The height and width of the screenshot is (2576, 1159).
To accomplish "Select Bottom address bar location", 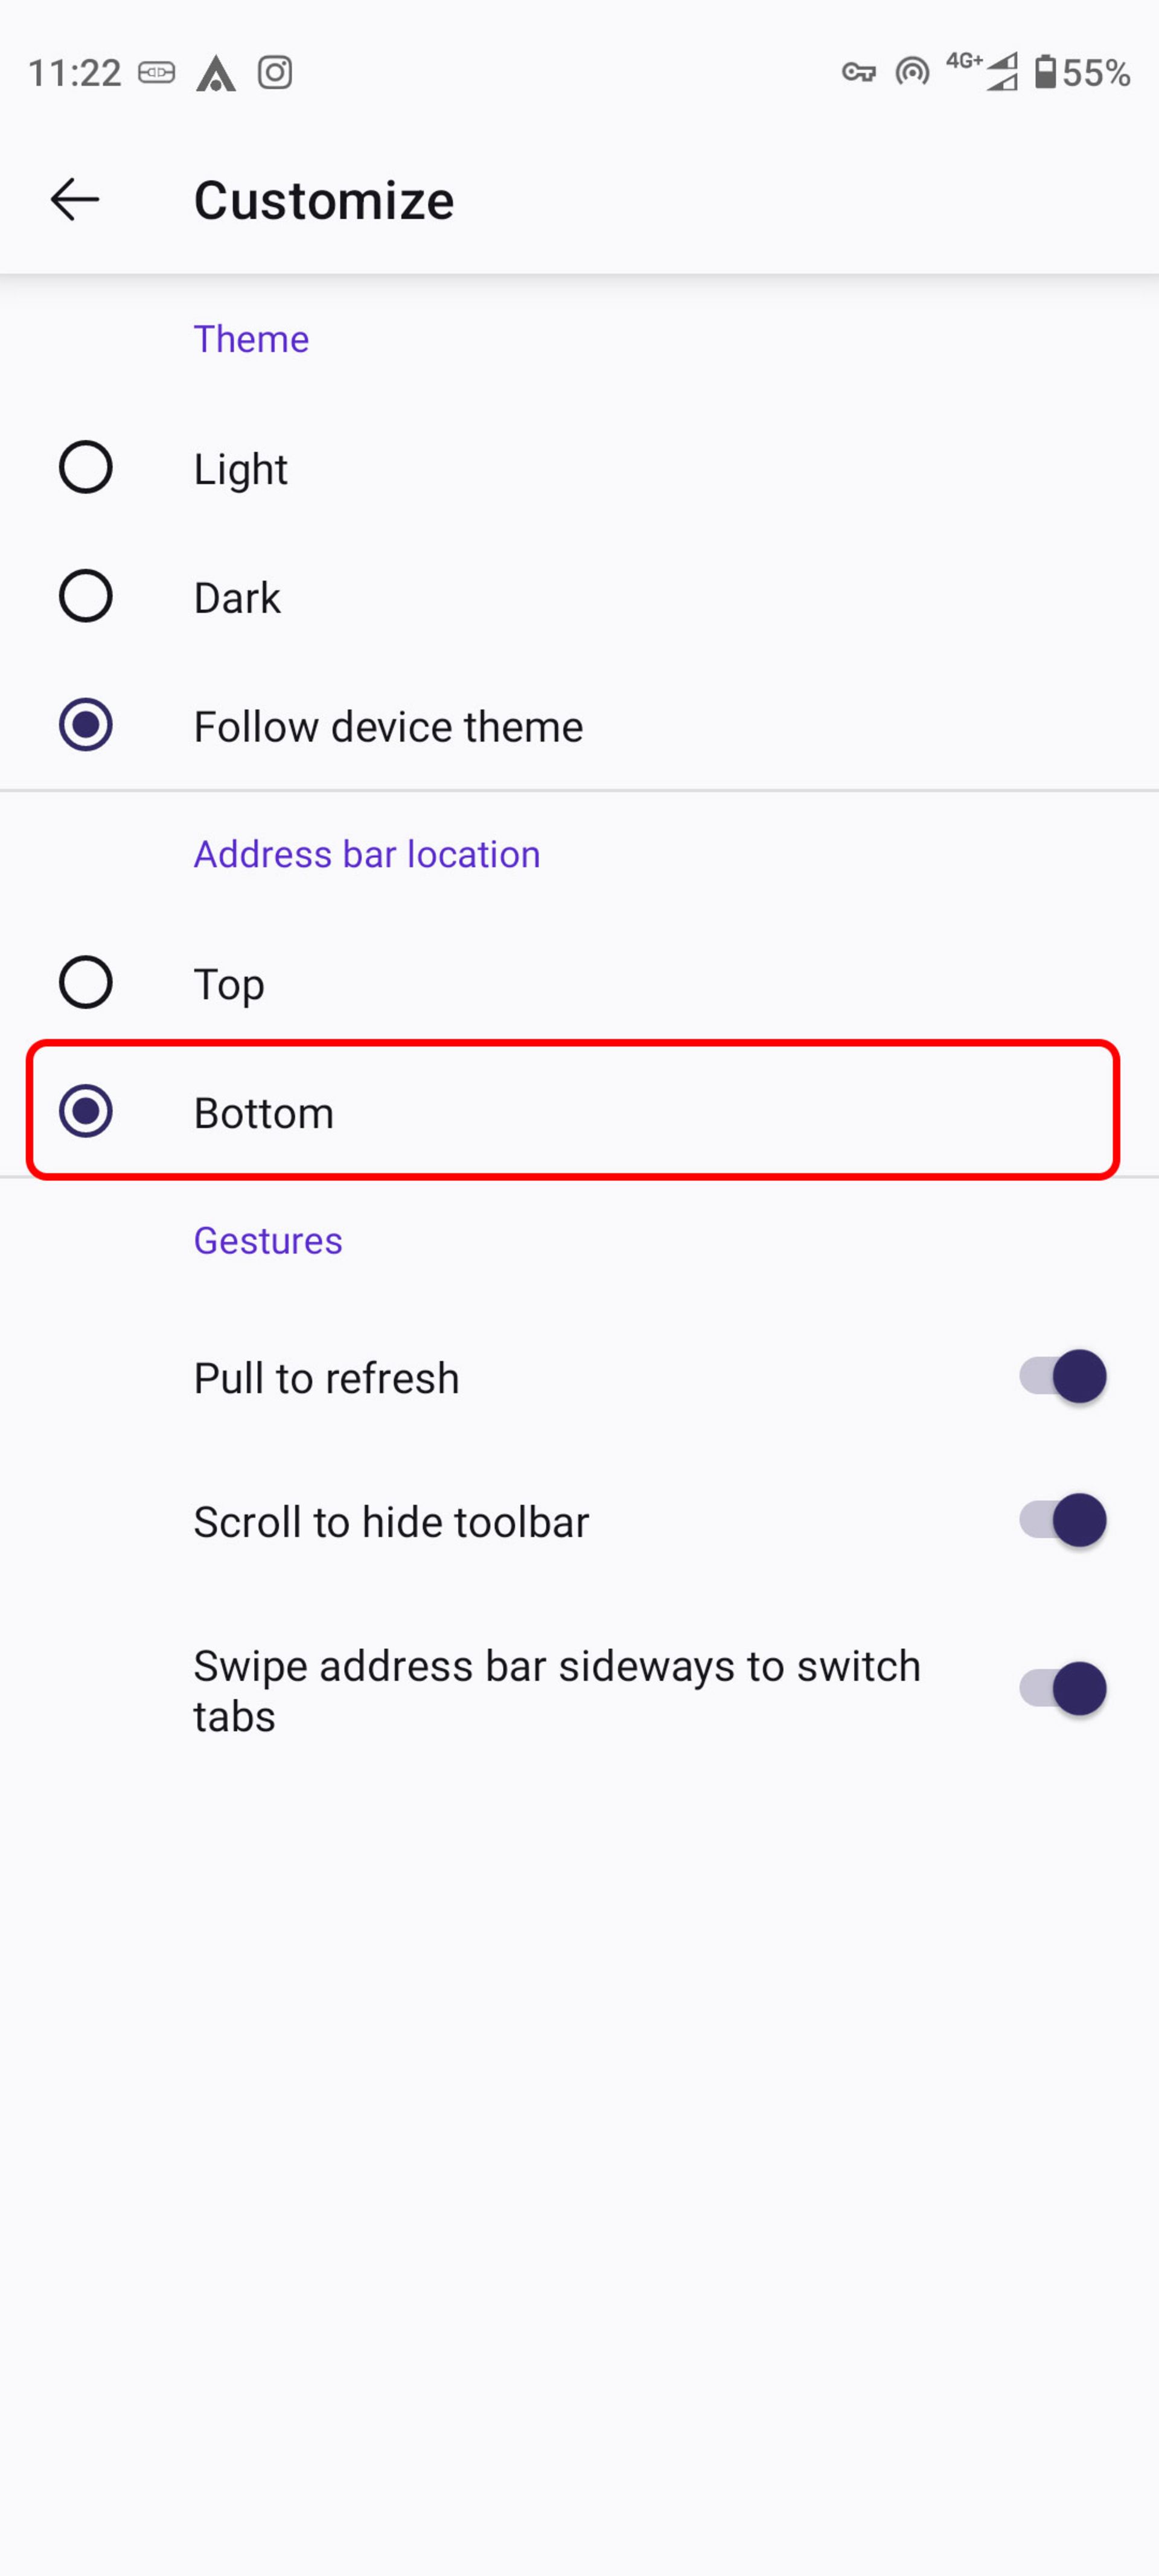I will (x=86, y=1112).
